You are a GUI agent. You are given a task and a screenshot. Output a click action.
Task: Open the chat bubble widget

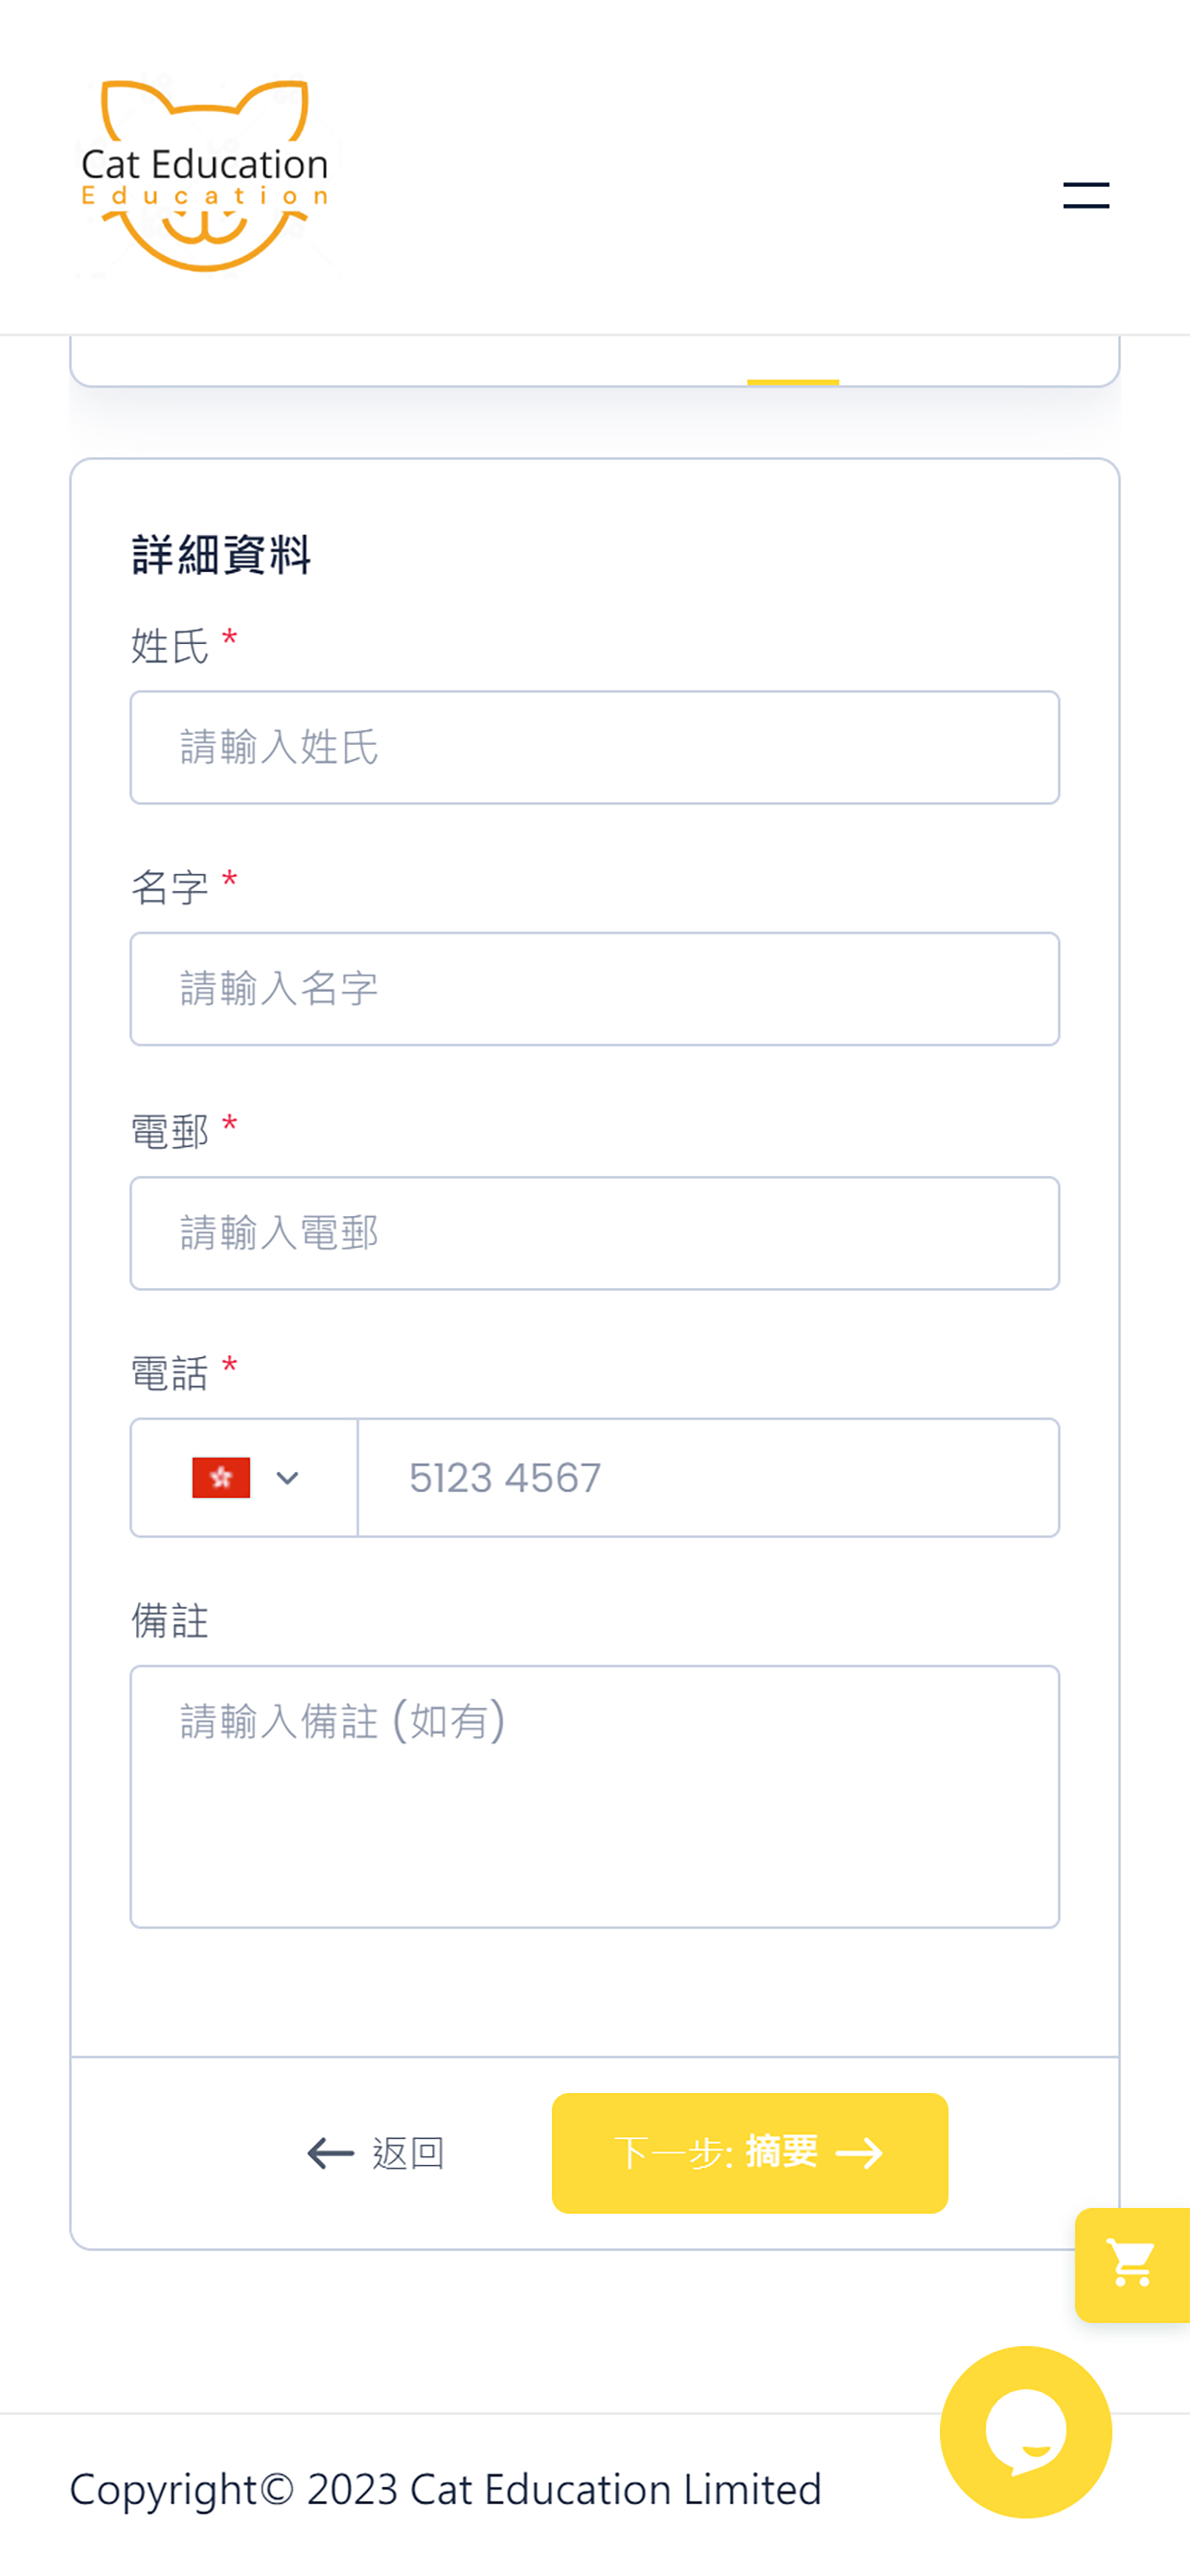click(1026, 2431)
